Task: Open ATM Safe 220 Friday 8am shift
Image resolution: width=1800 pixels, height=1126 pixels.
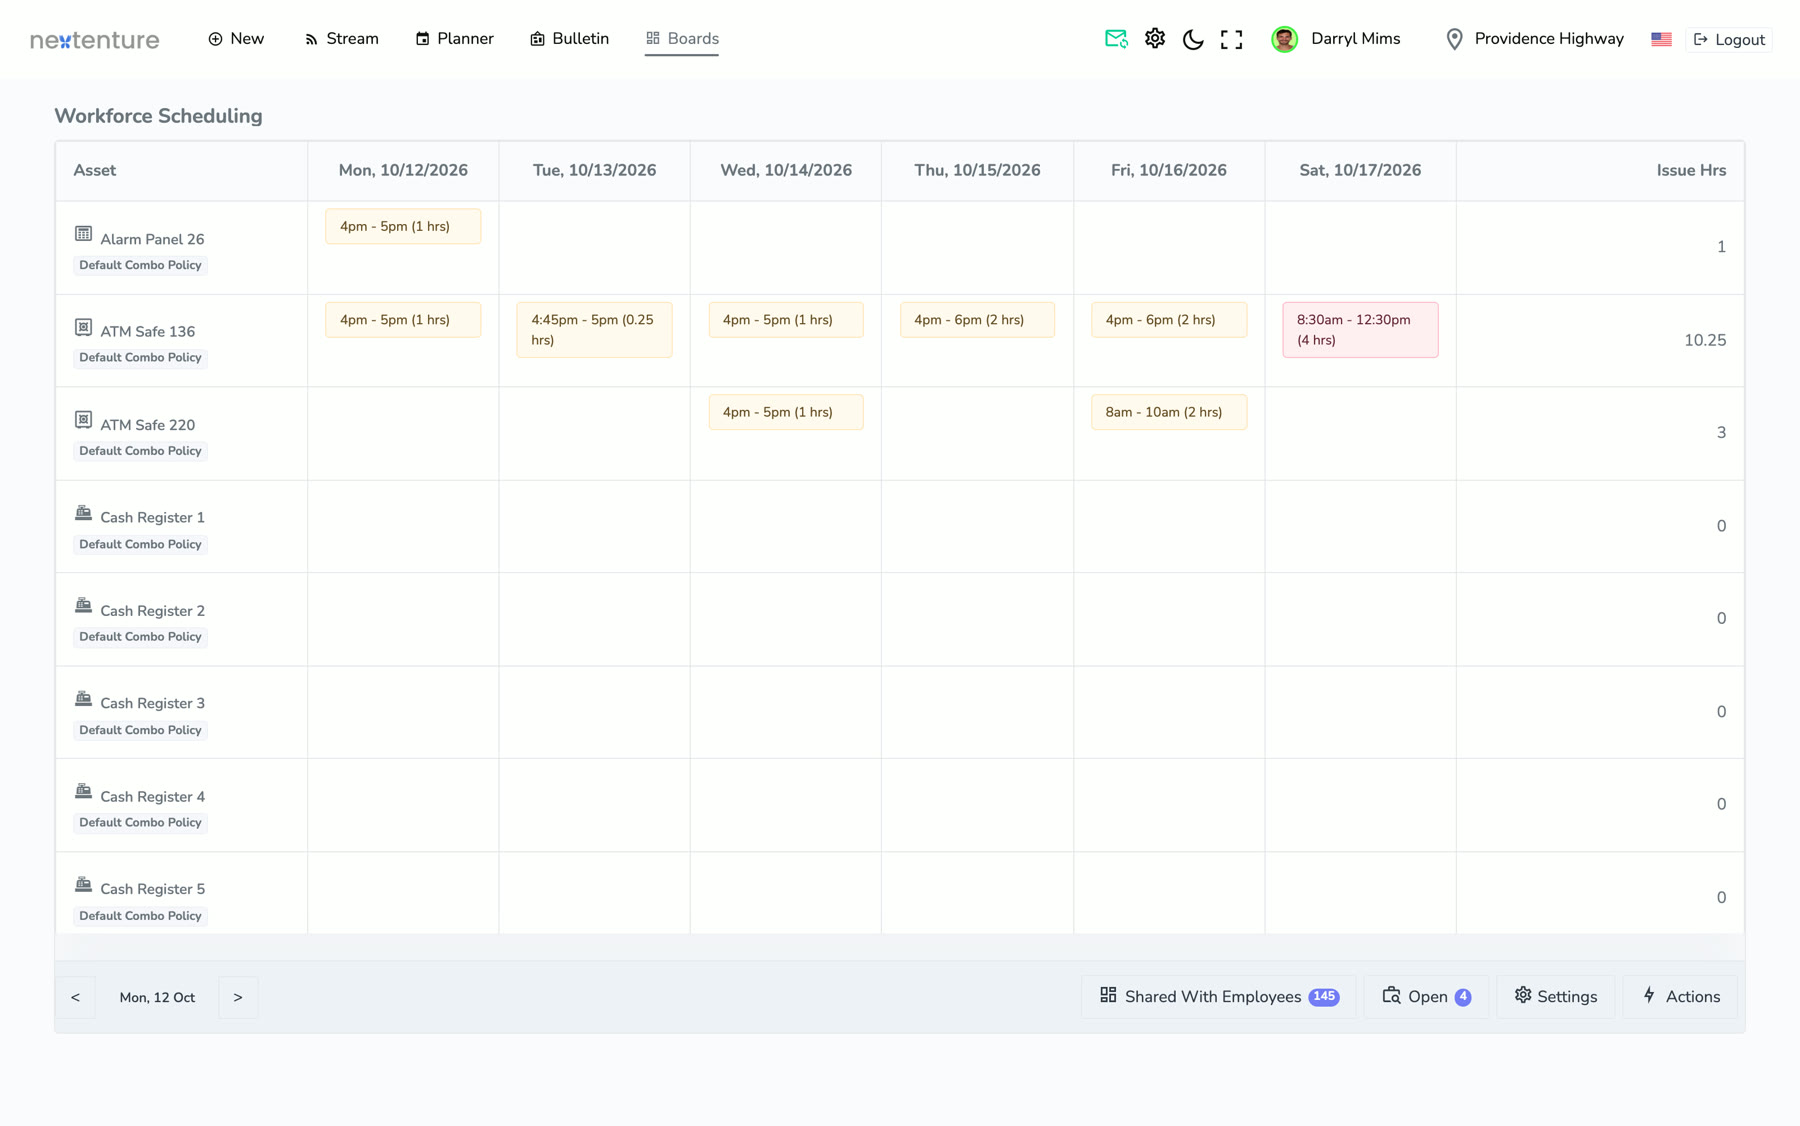Action: pos(1168,412)
